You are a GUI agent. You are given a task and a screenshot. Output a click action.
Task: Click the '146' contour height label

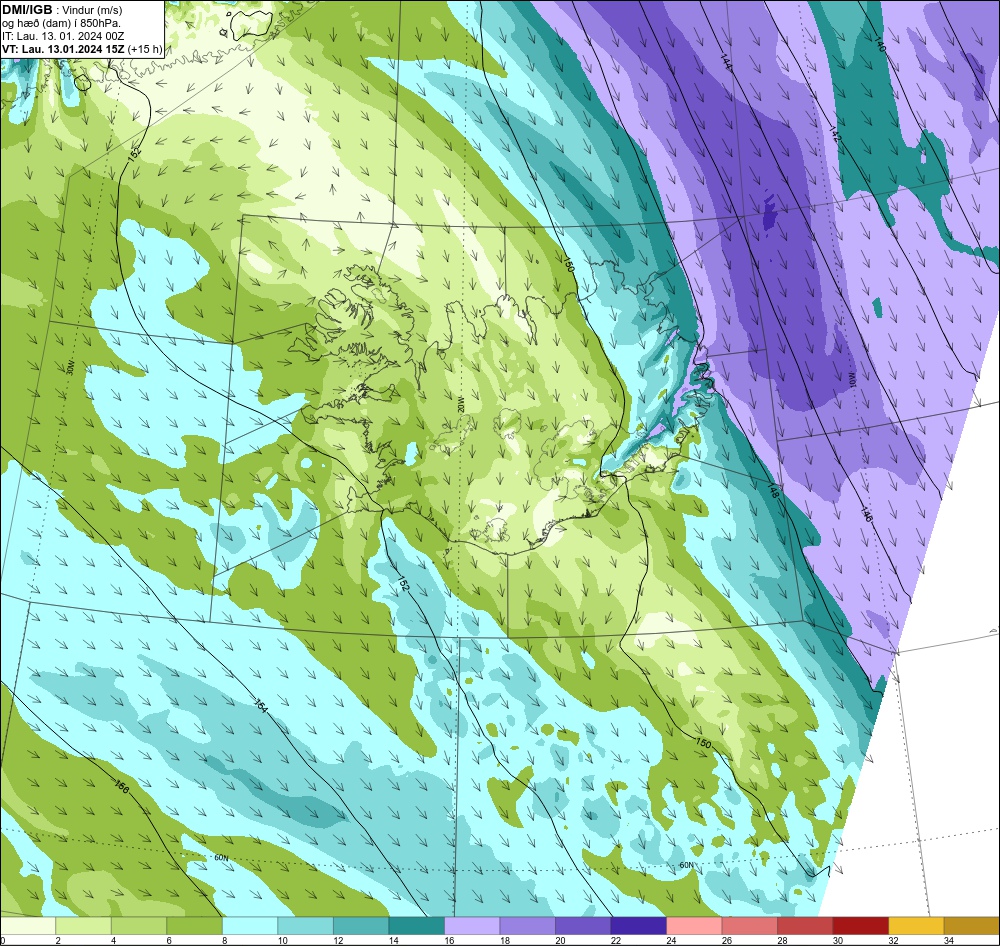tap(865, 514)
